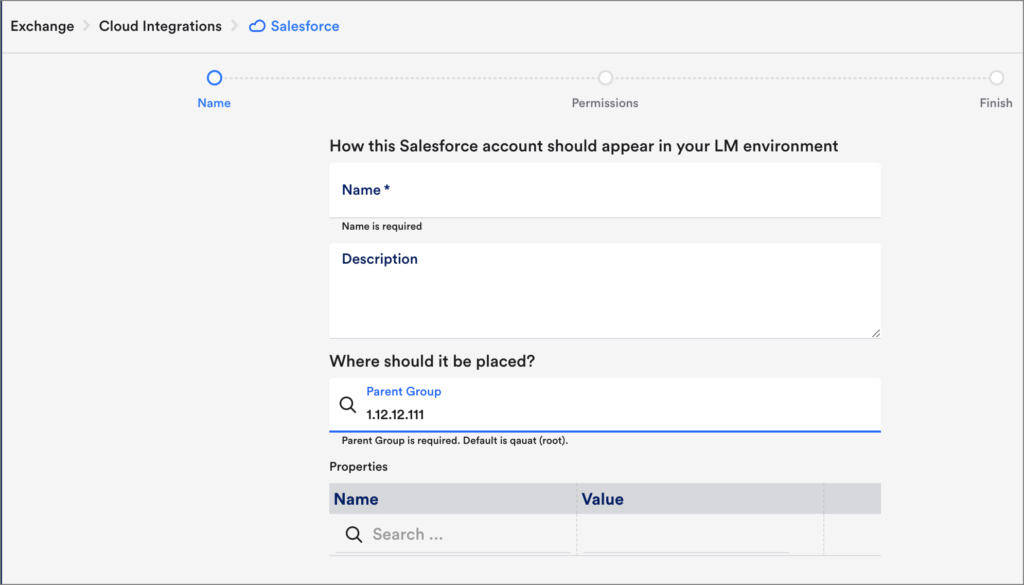1024x585 pixels.
Task: Select the Name step circle
Action: [214, 78]
